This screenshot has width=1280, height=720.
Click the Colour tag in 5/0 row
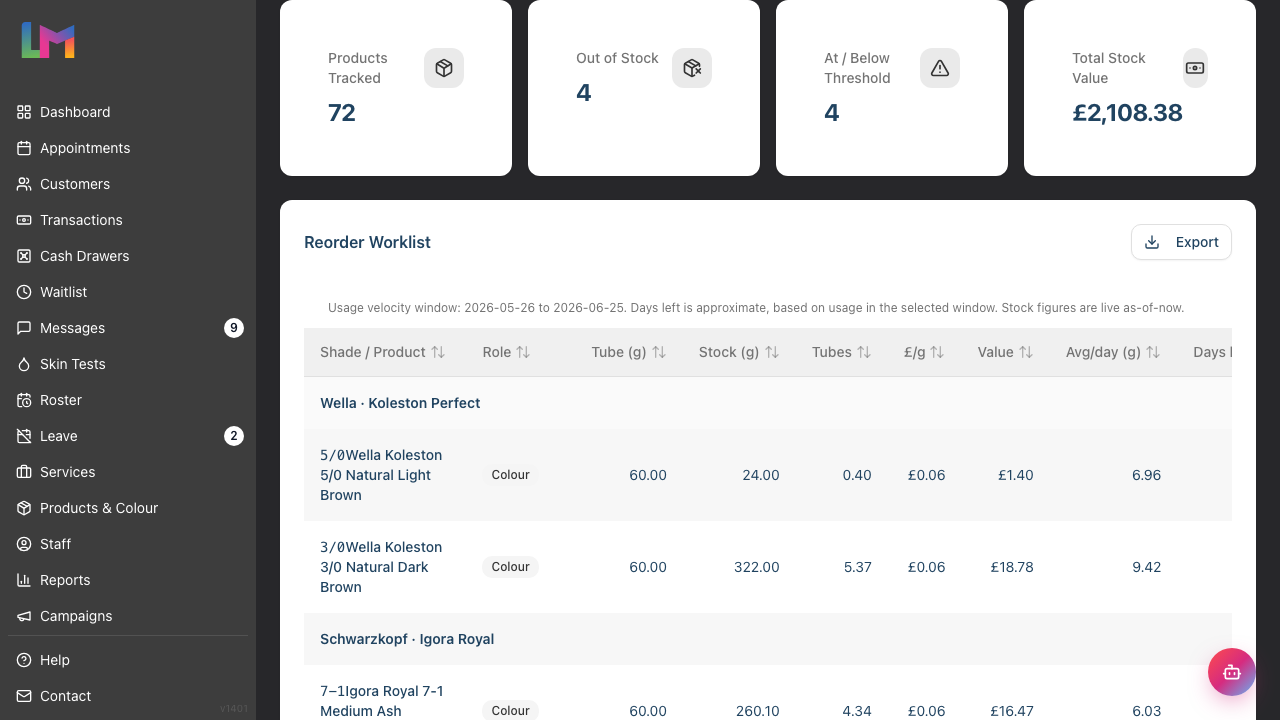[510, 475]
